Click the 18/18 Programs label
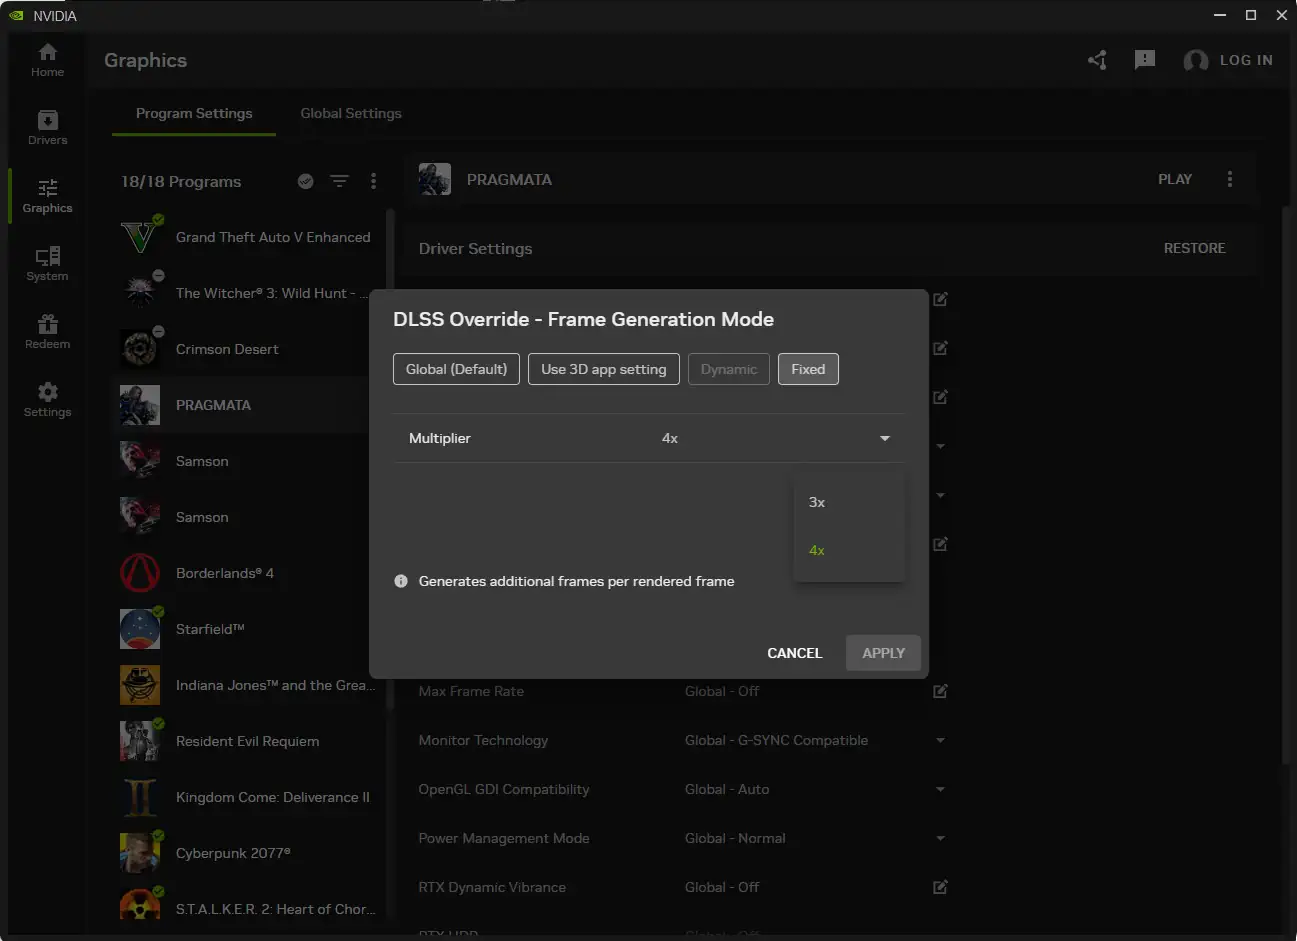This screenshot has width=1297, height=941. pos(181,181)
